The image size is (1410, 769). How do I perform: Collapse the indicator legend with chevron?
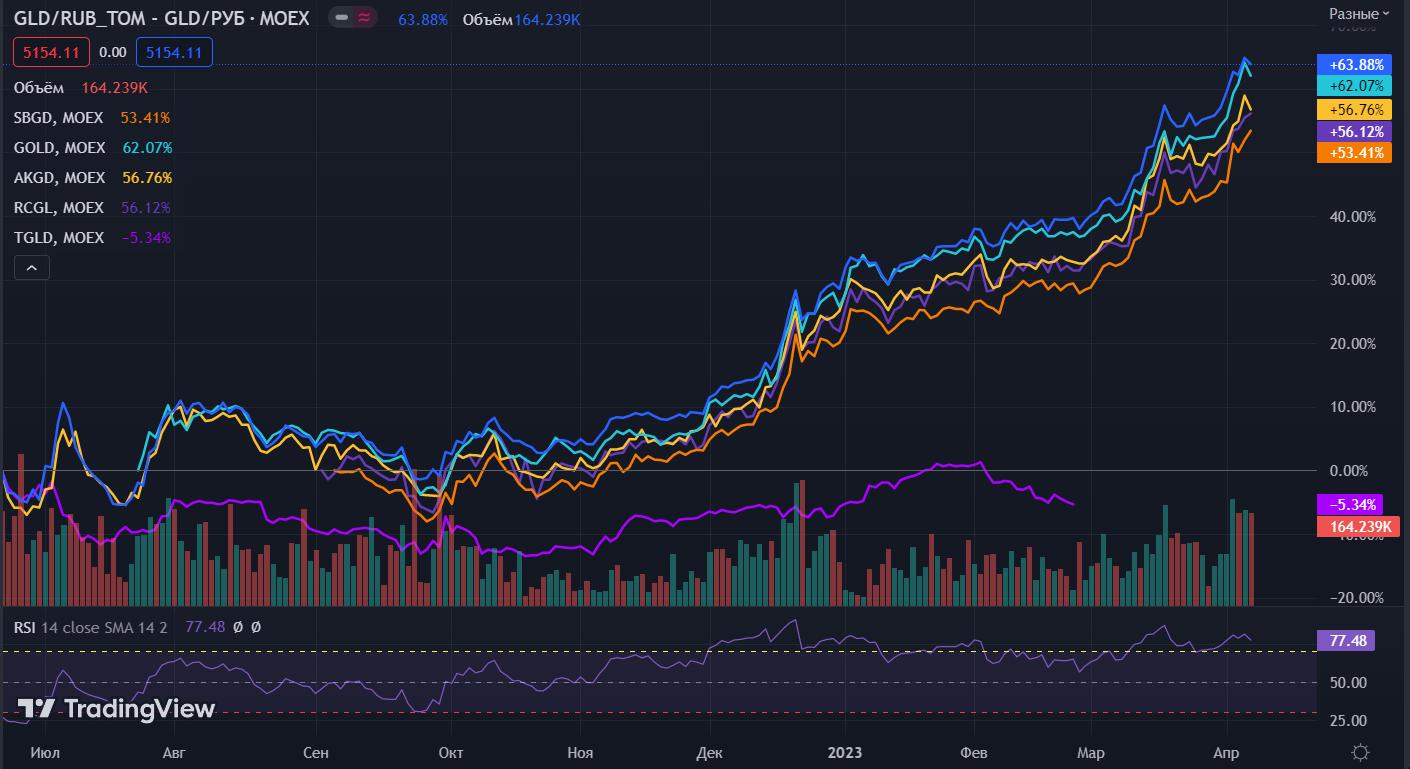coord(31,268)
